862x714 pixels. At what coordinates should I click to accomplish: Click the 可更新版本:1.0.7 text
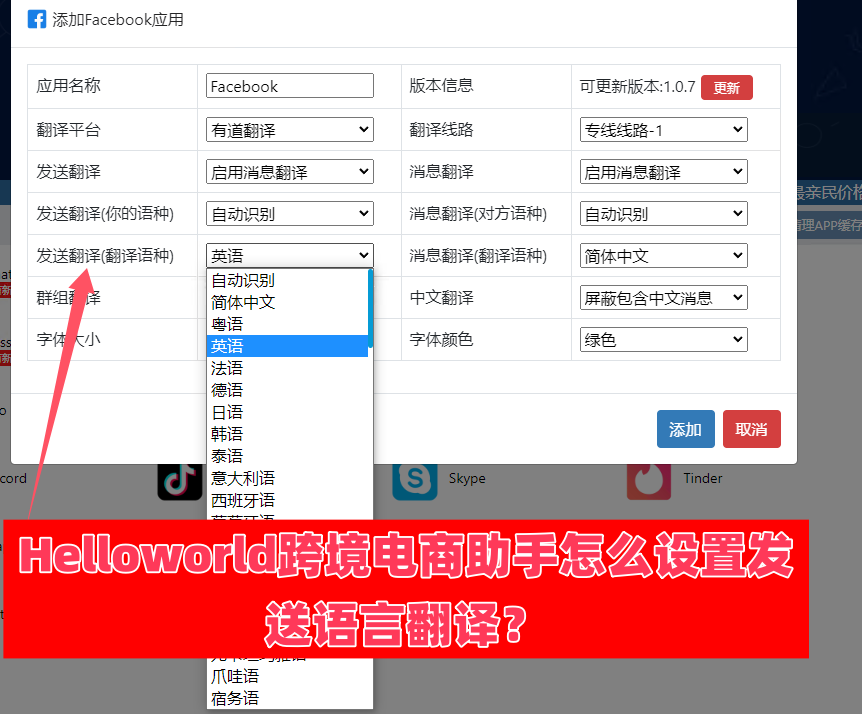637,86
